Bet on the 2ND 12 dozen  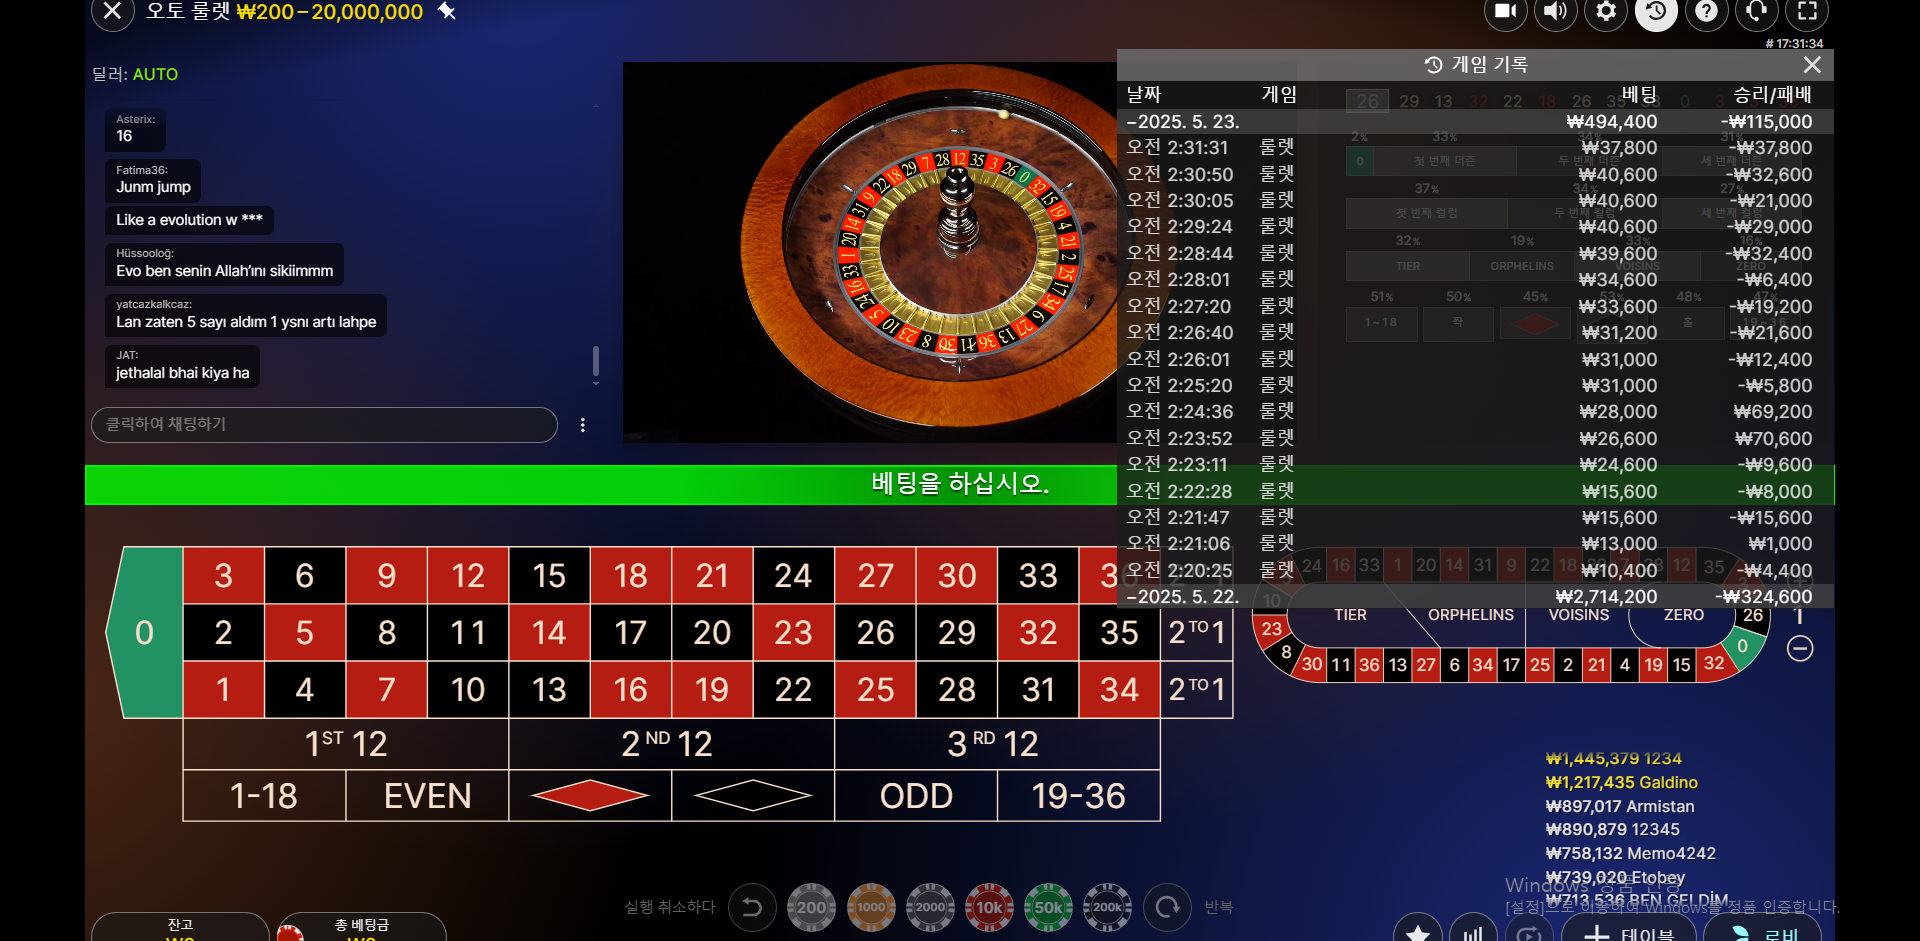point(671,744)
